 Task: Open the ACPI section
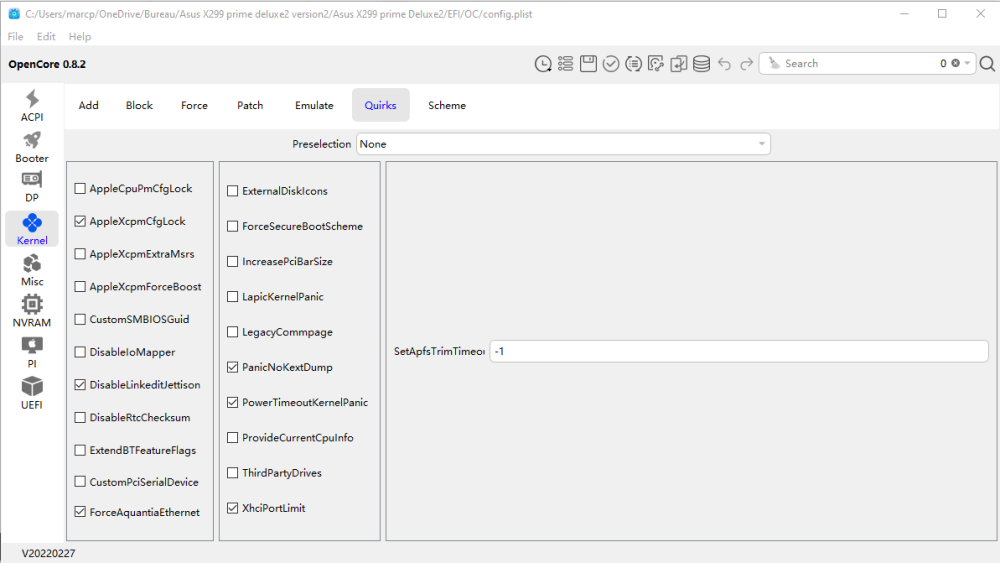(x=32, y=106)
